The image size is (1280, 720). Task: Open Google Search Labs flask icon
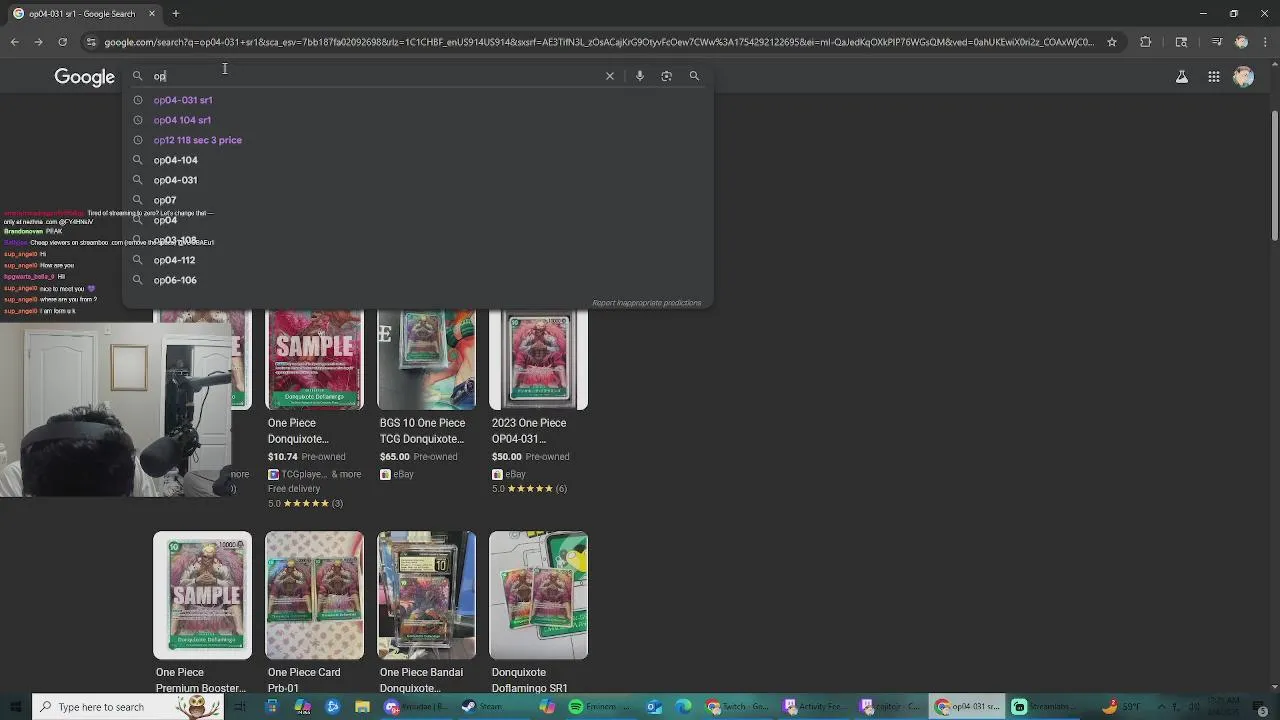(x=1182, y=77)
